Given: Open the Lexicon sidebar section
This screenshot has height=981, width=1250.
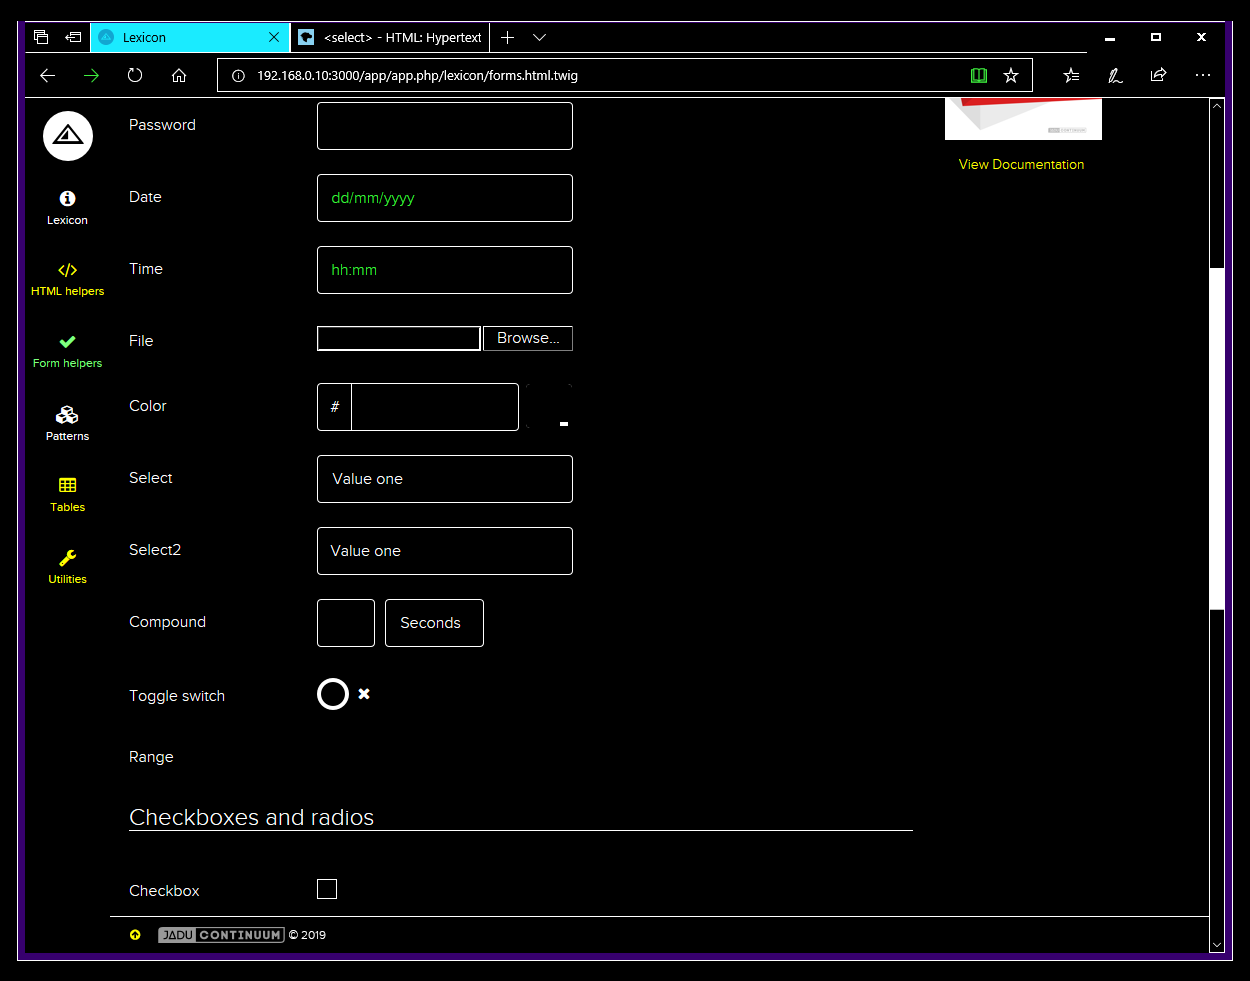Looking at the screenshot, I should [x=67, y=208].
